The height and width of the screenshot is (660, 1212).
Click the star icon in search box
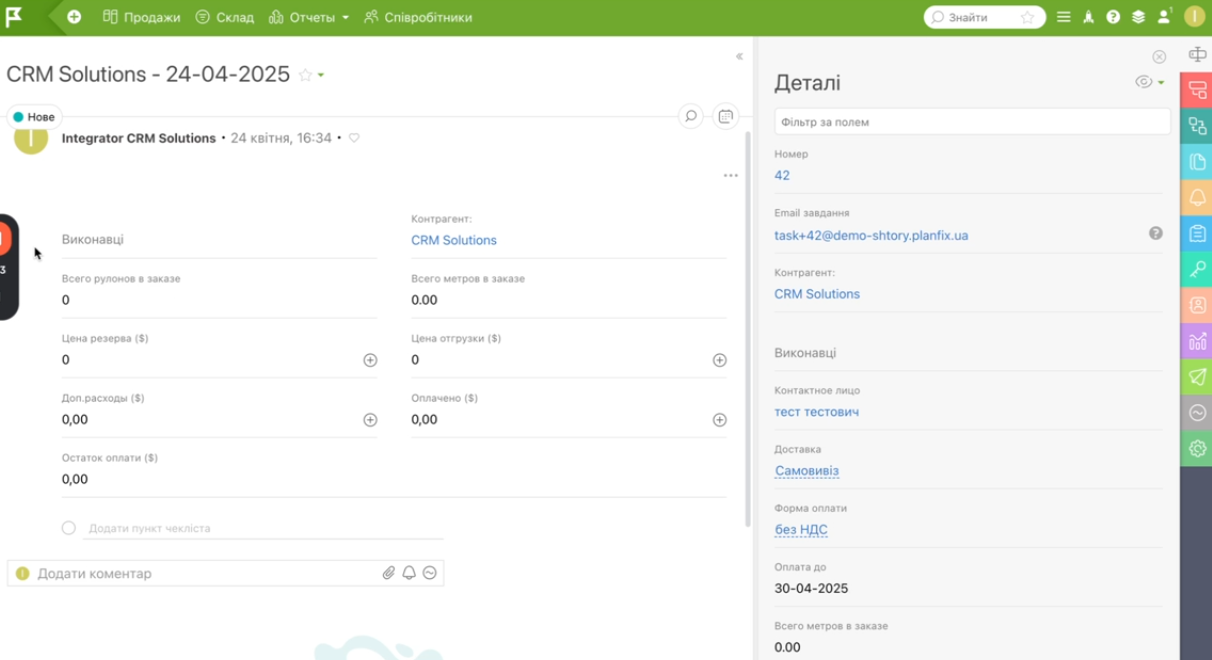click(x=1028, y=17)
